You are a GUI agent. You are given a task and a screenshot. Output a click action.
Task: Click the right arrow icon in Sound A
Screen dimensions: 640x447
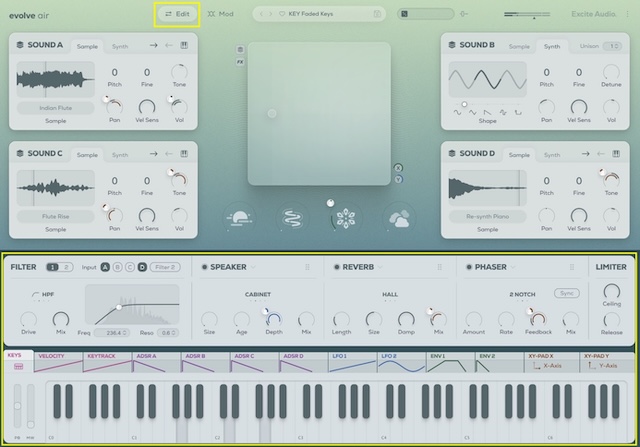click(154, 45)
